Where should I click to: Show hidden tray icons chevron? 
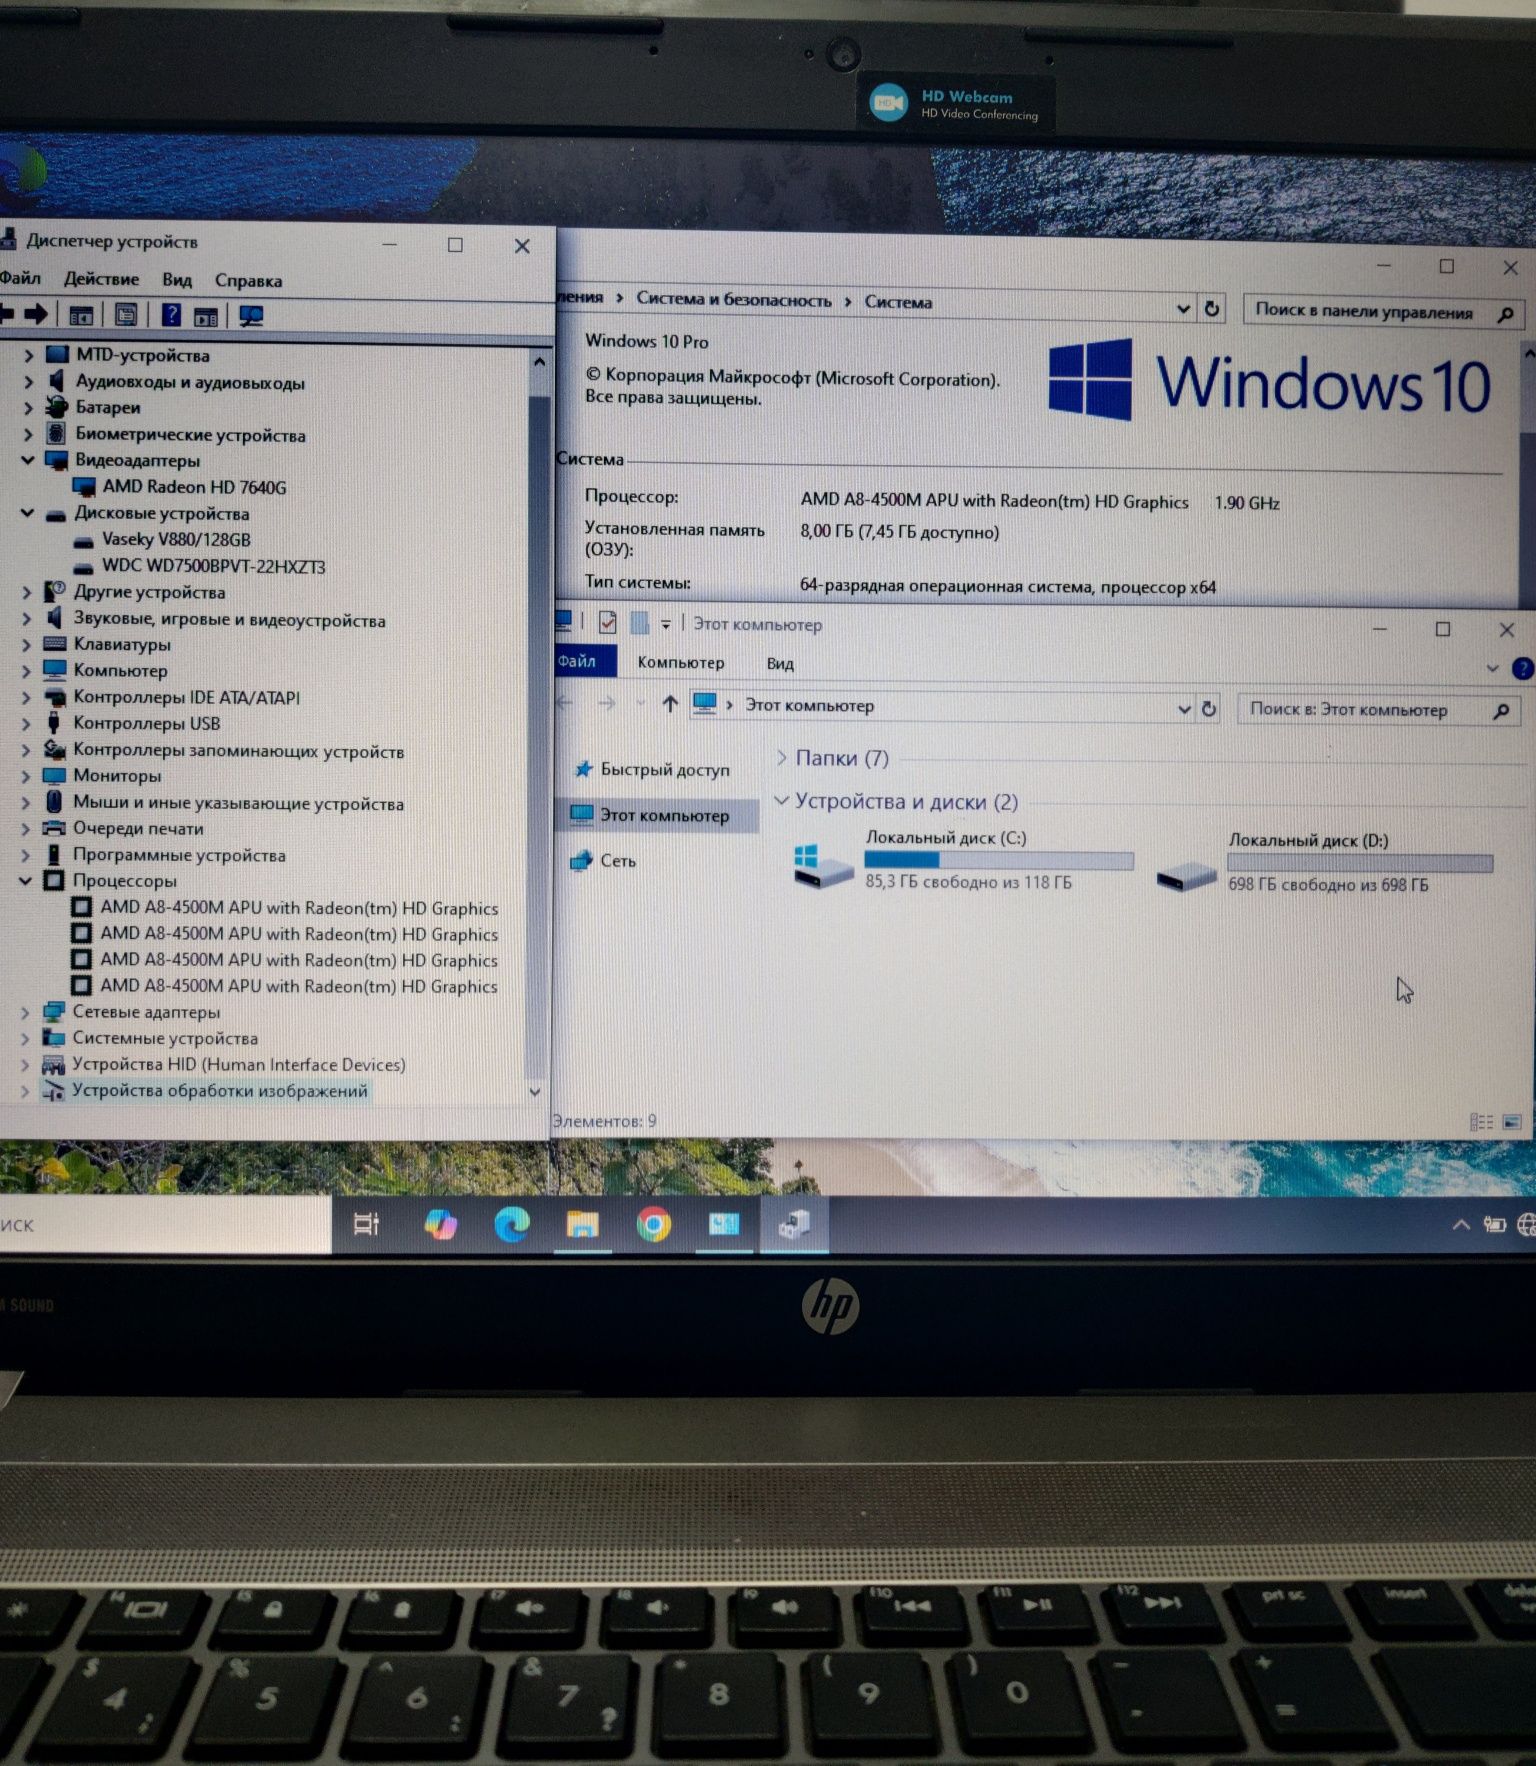[x=1461, y=1224]
